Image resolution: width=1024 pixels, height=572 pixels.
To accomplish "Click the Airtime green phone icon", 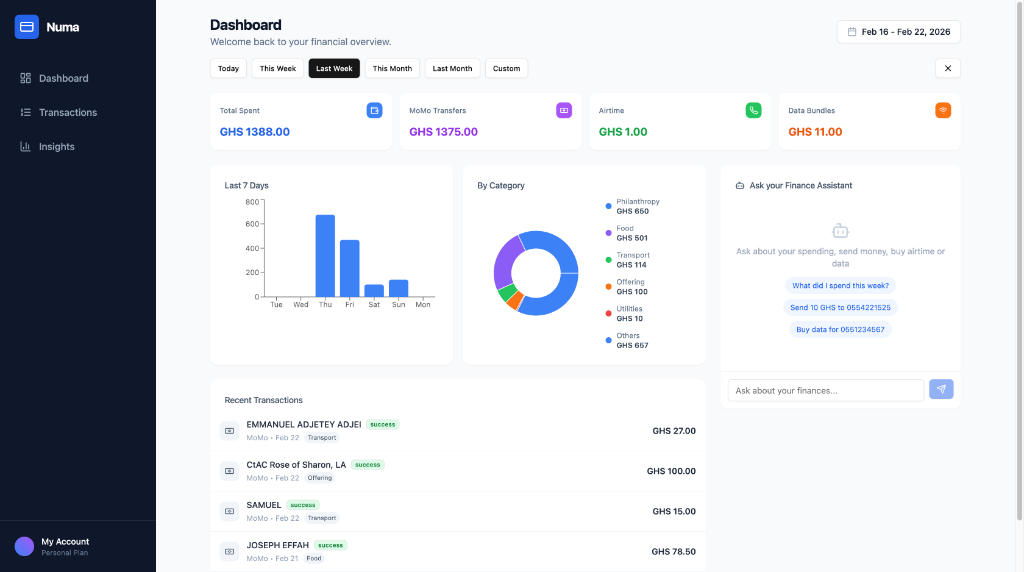I will point(754,110).
